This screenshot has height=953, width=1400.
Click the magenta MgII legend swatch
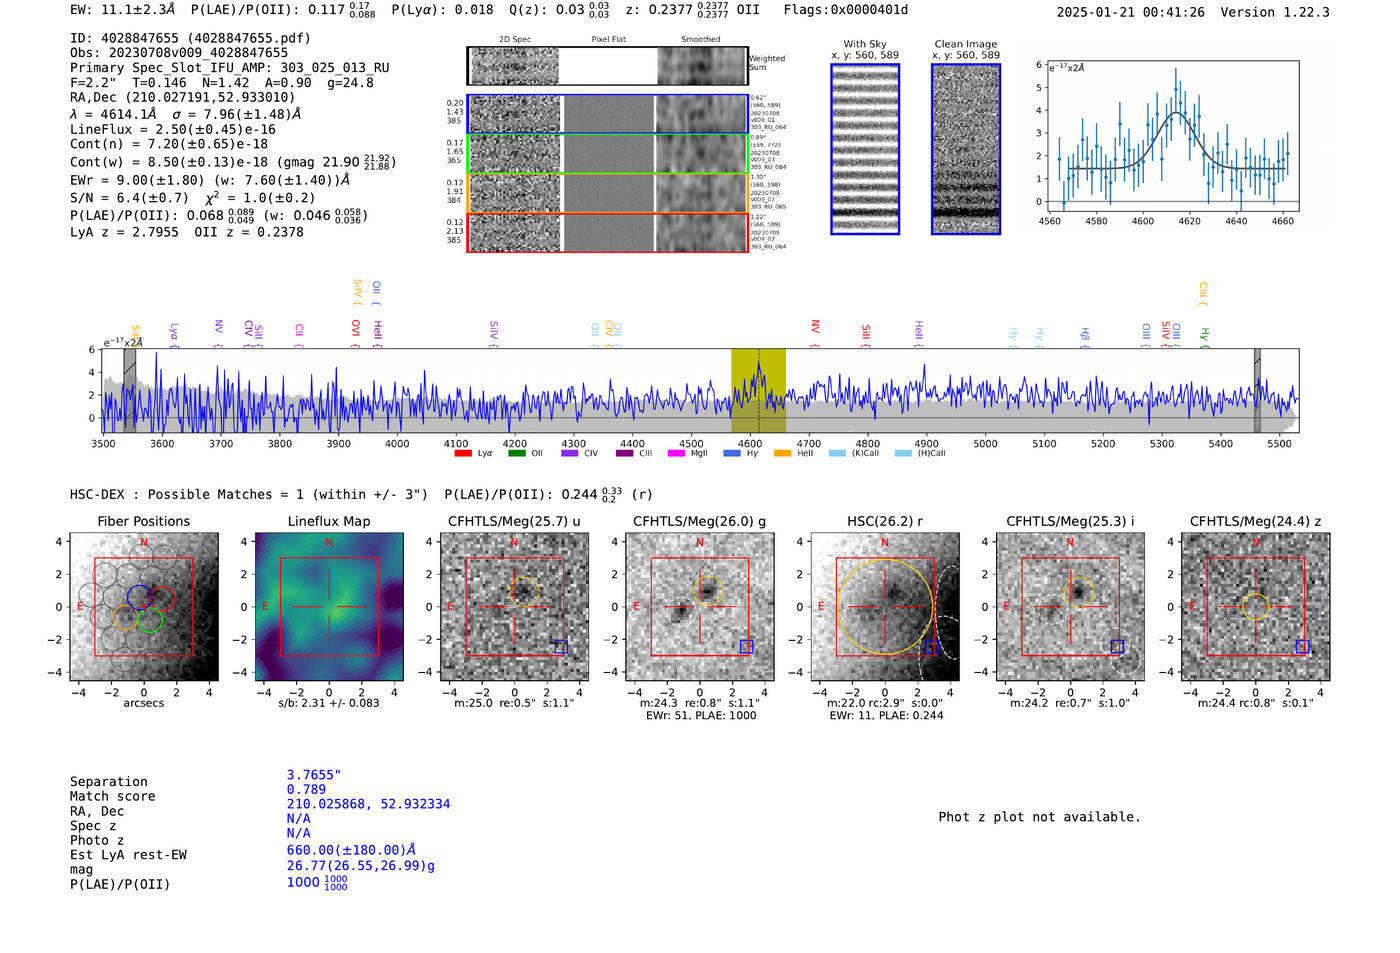tap(677, 453)
